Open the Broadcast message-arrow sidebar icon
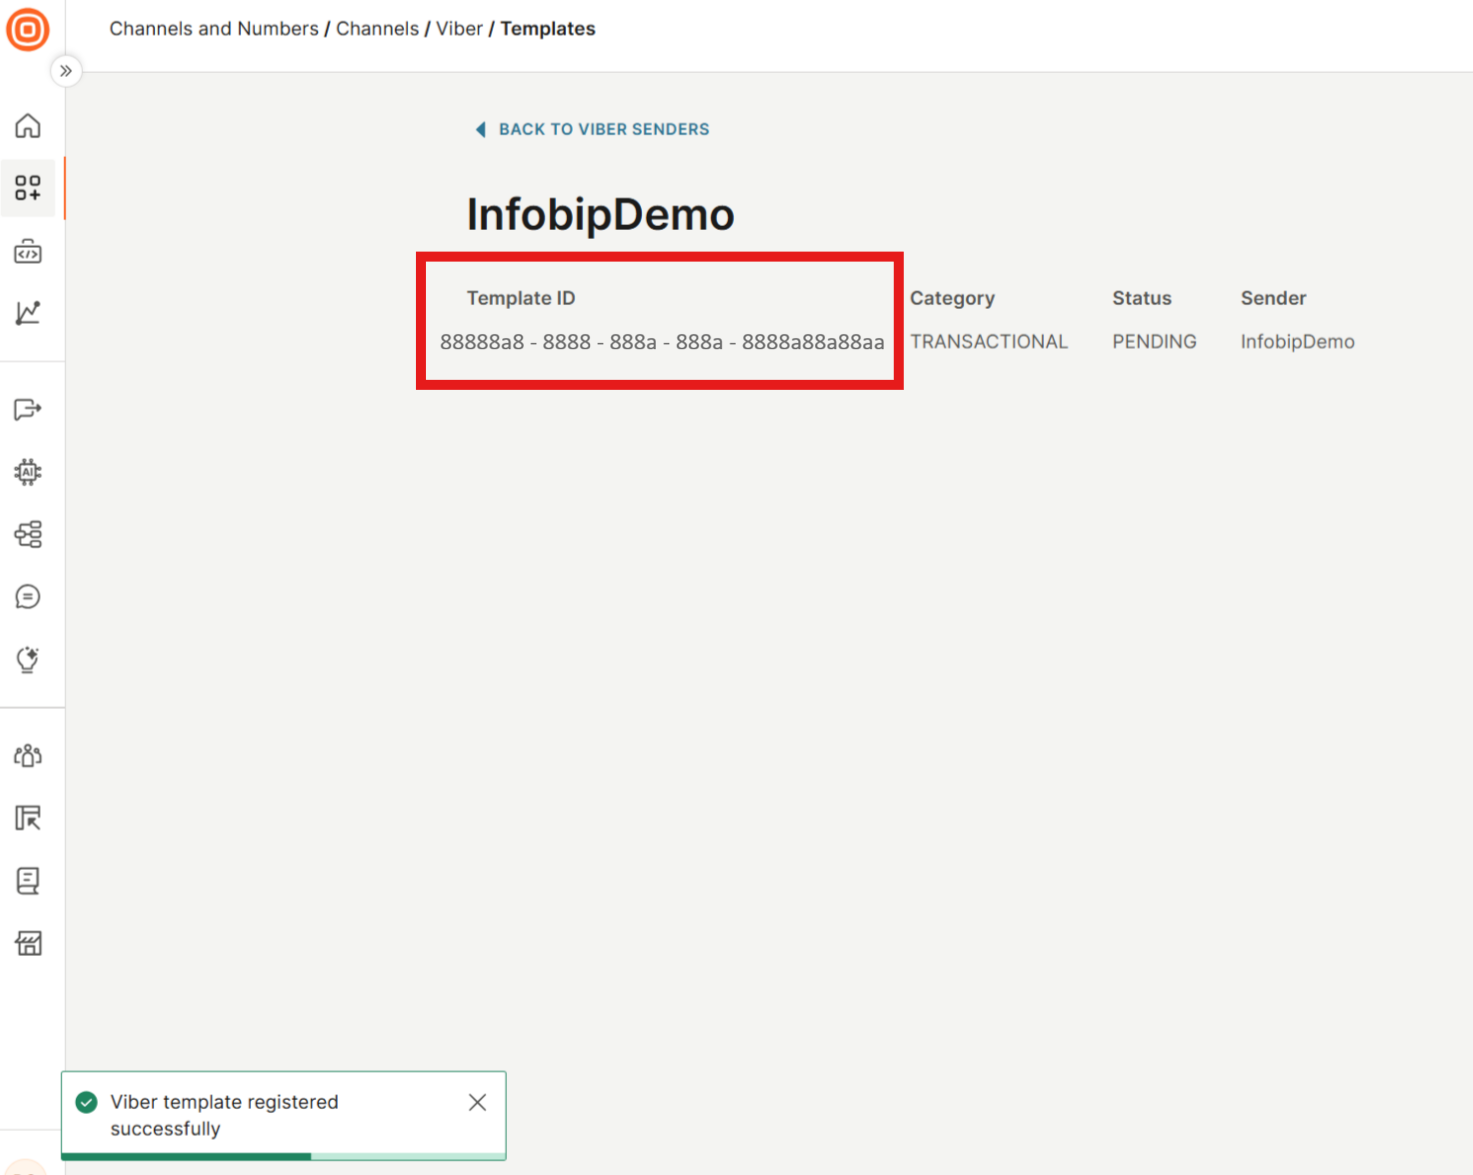 coord(28,409)
